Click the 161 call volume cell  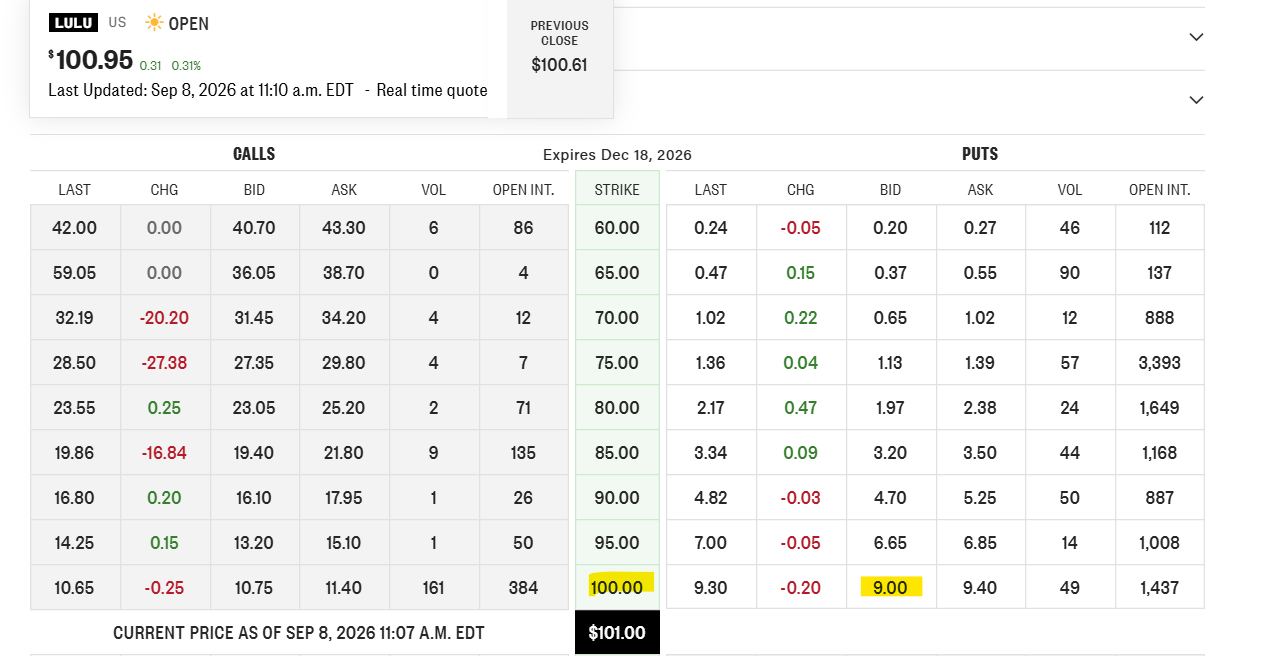coord(433,588)
